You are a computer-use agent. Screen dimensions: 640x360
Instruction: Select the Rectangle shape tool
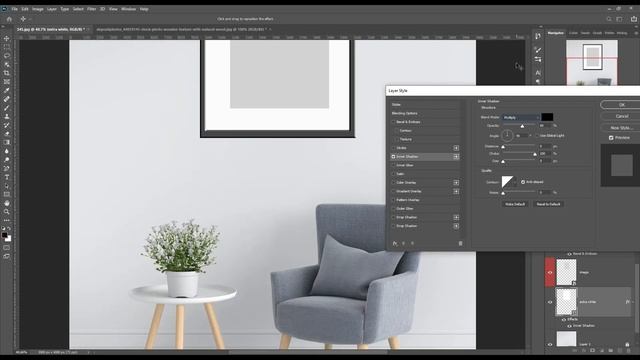7,194
